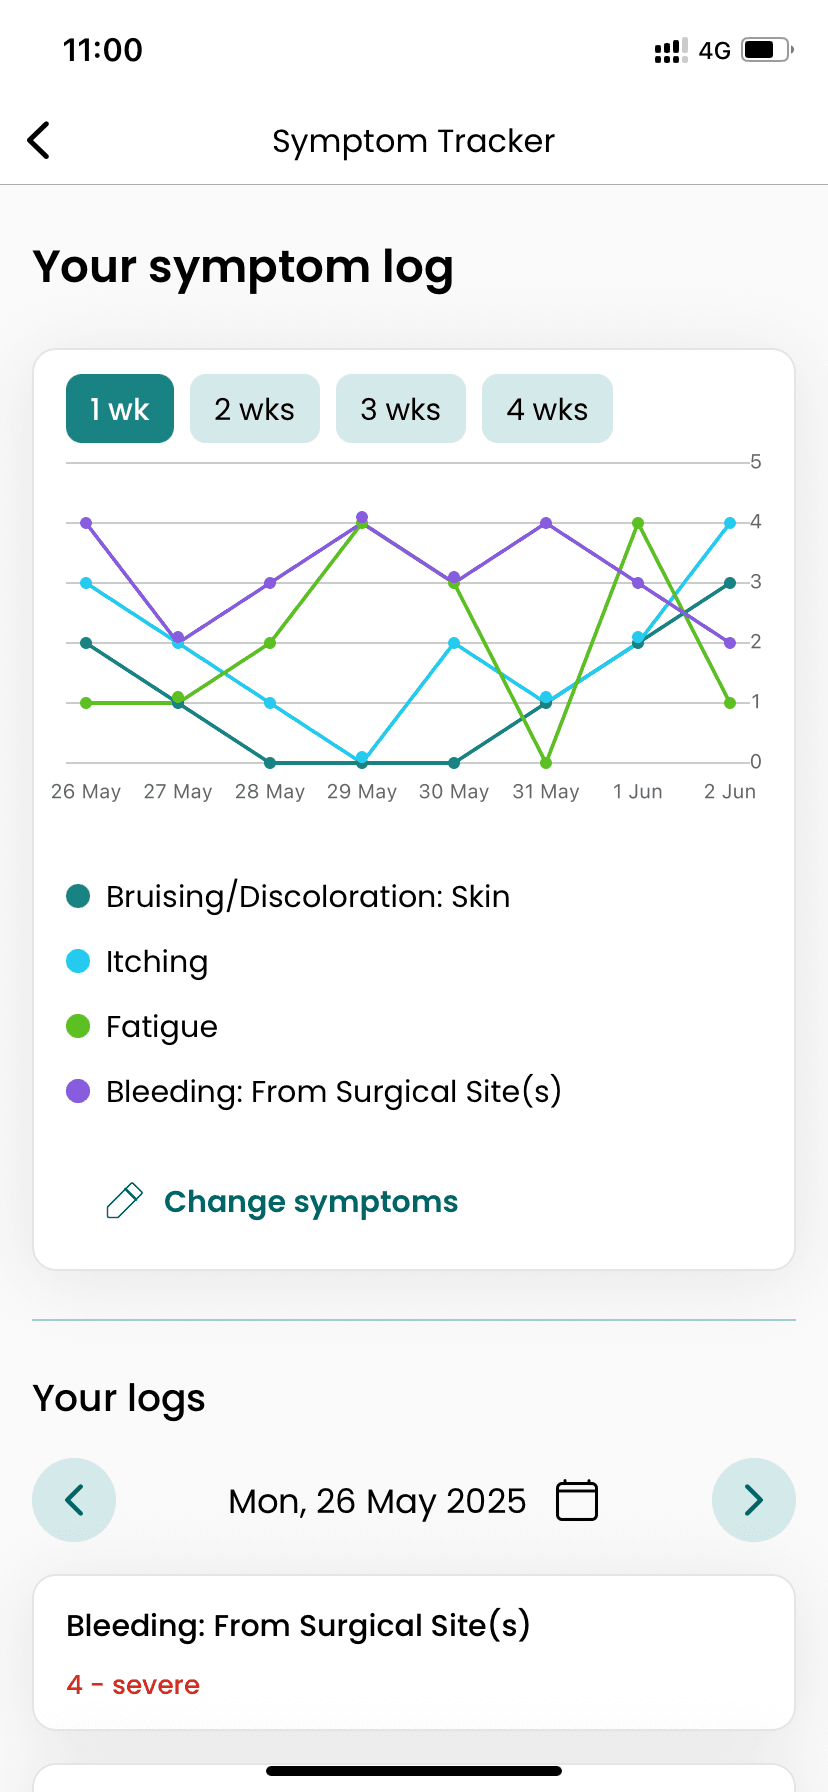828x1792 pixels.
Task: Open the calendar date picker icon
Action: tap(576, 1500)
